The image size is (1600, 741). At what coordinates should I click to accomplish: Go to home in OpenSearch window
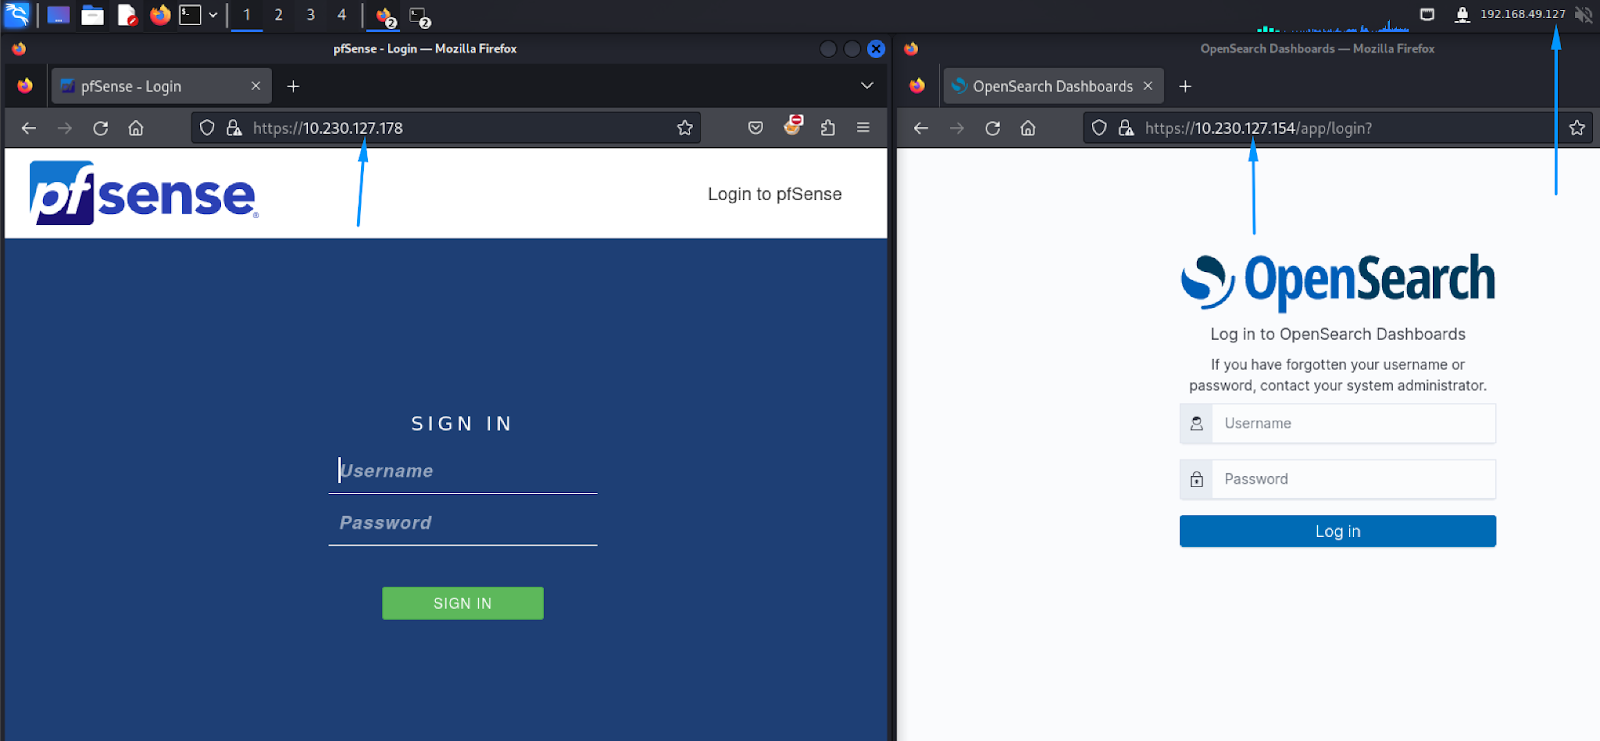point(1028,128)
